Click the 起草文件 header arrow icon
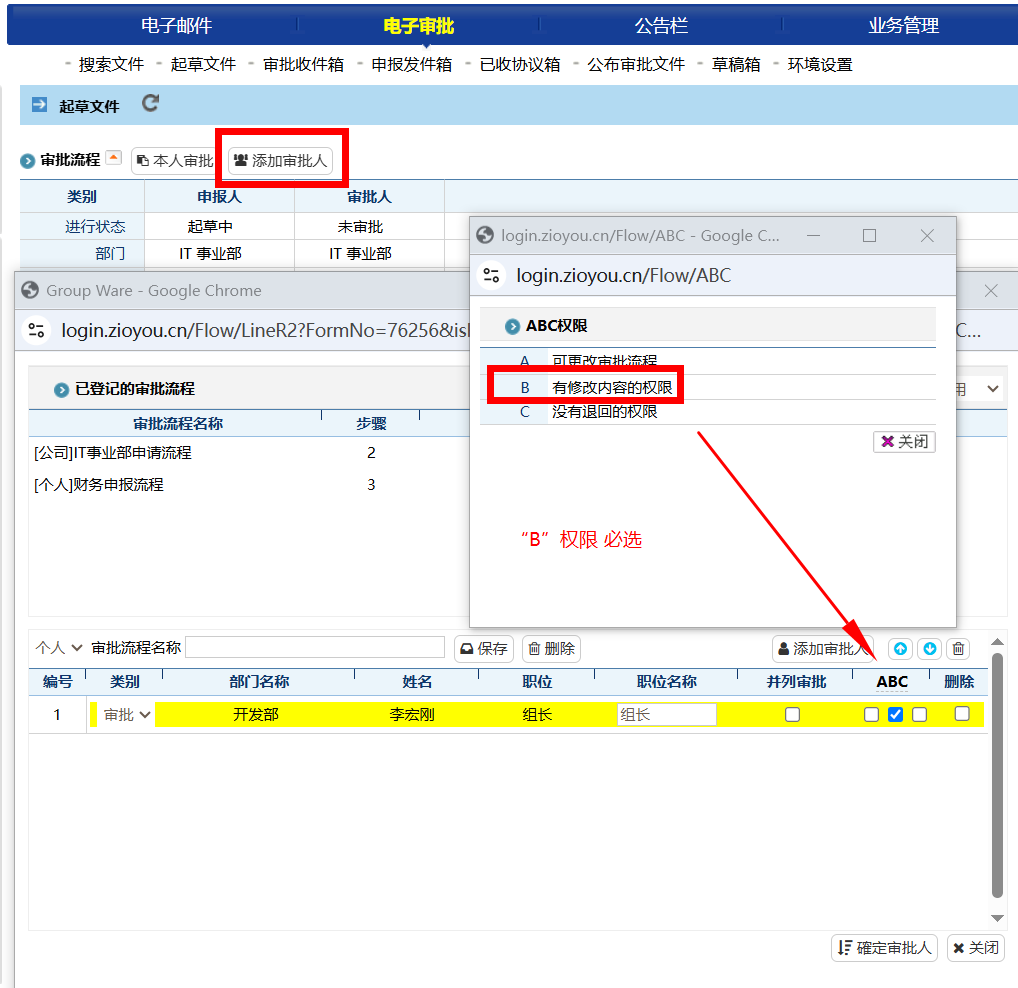Screen dimensions: 1018x988 coord(40,105)
